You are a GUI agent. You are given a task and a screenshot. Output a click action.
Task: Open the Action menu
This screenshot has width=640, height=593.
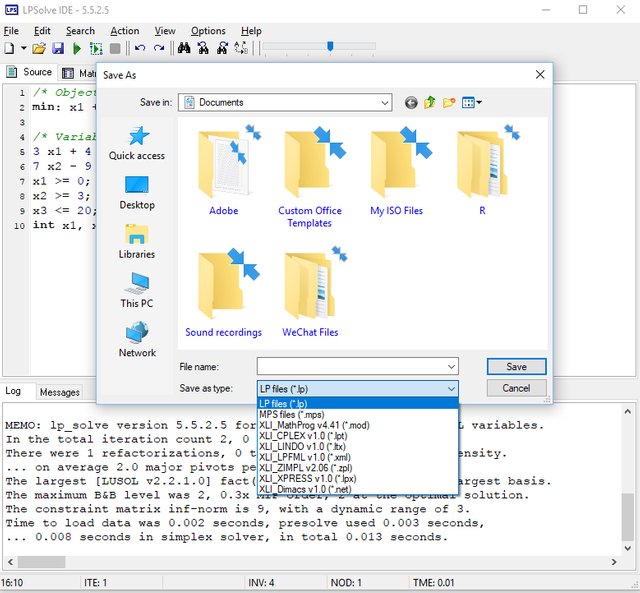click(x=124, y=31)
